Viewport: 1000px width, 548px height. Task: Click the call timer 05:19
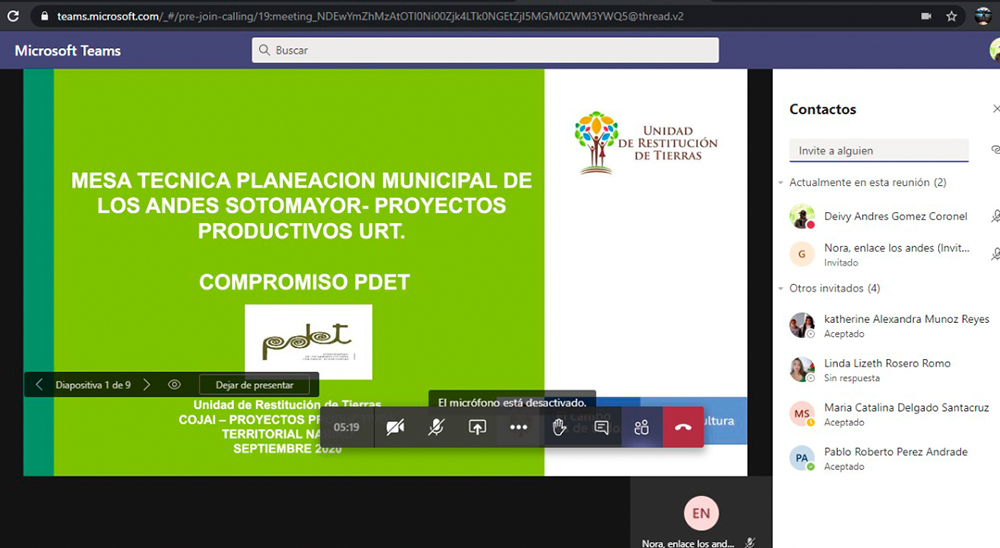346,427
